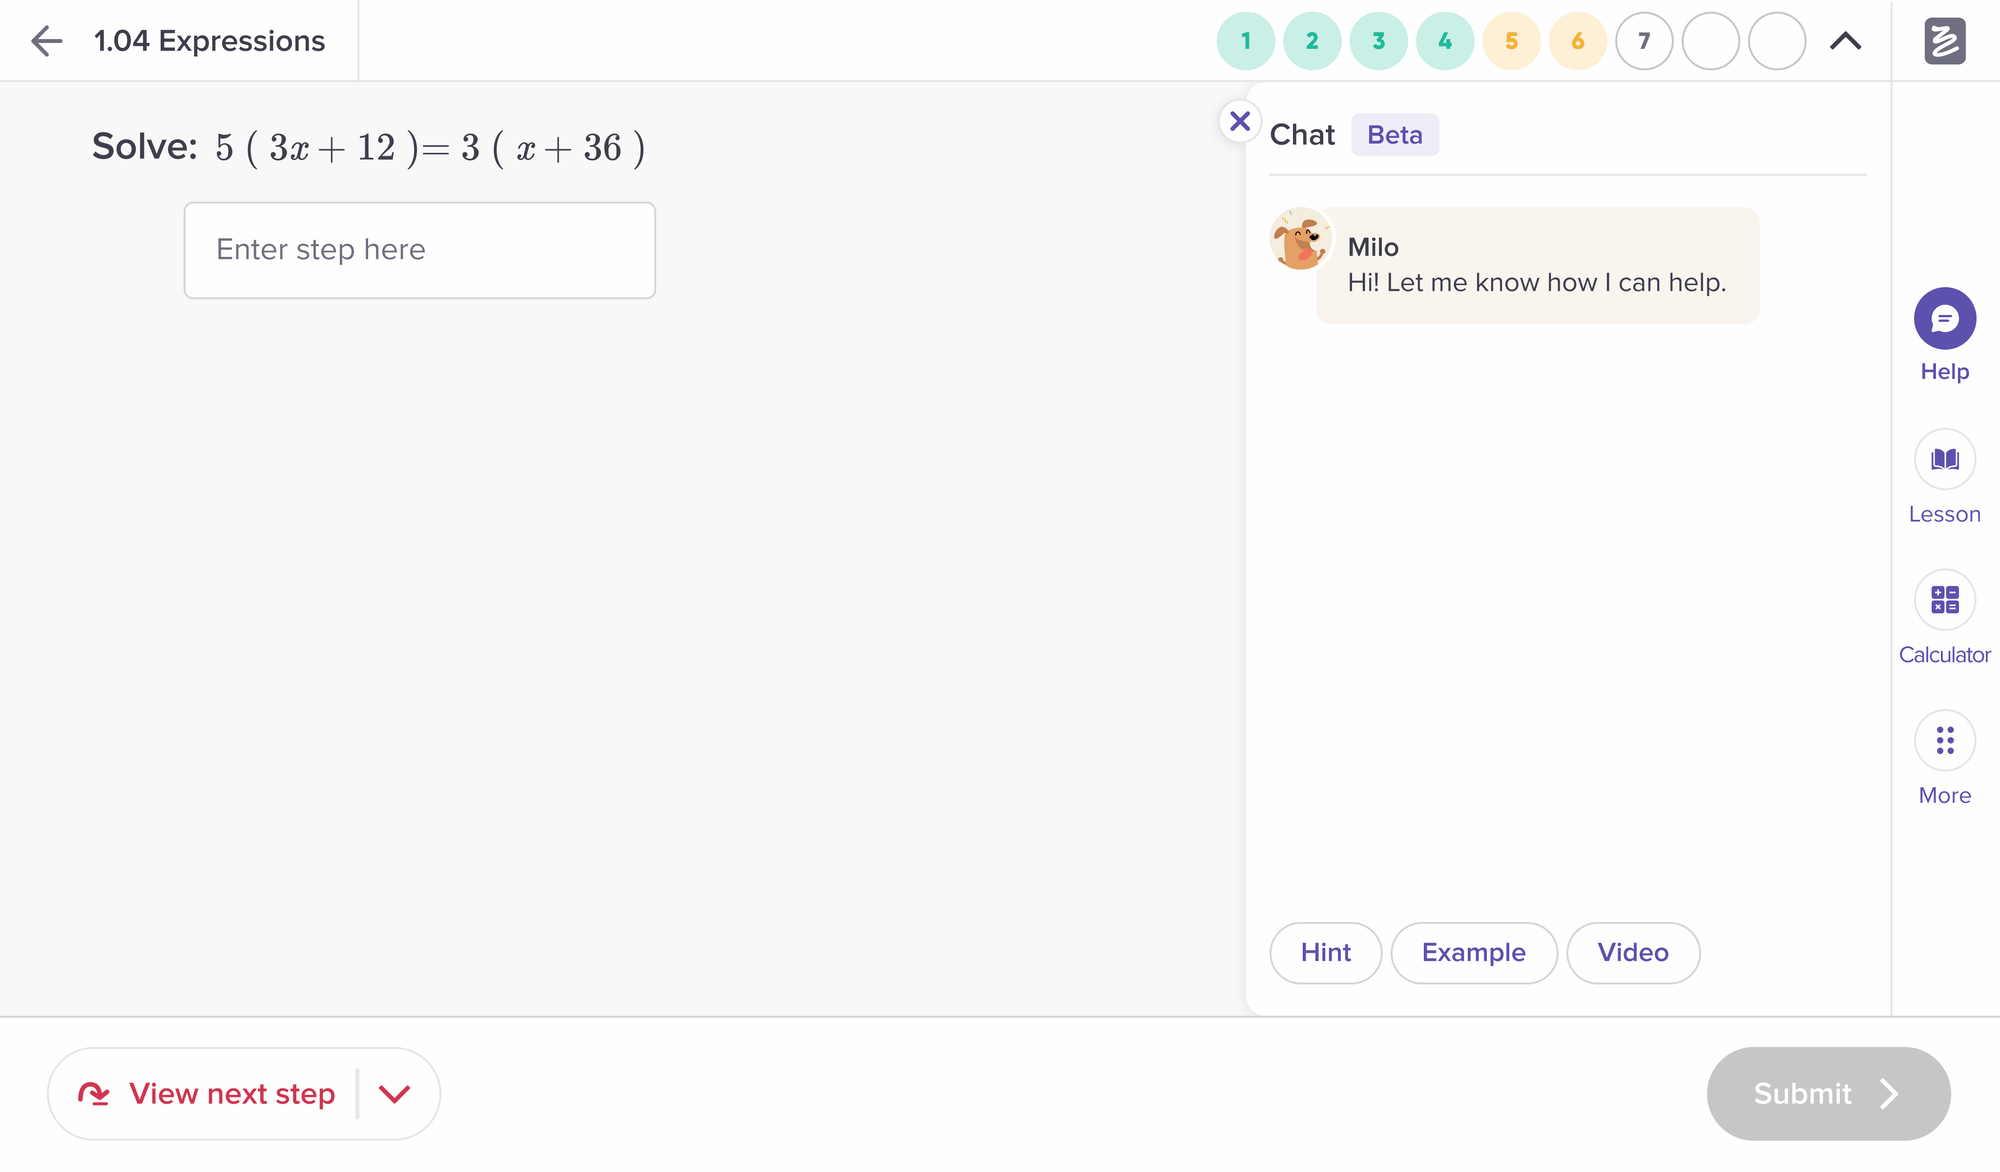Expand View next step dropdown arrow
Screen dimensions: 2000x1172
395,1094
